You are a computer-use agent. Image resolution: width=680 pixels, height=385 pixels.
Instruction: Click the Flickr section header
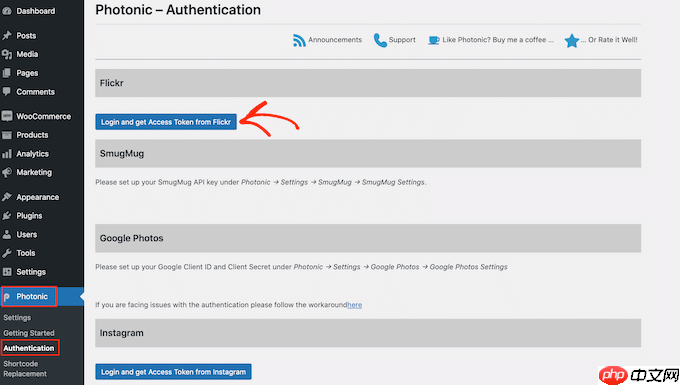368,83
